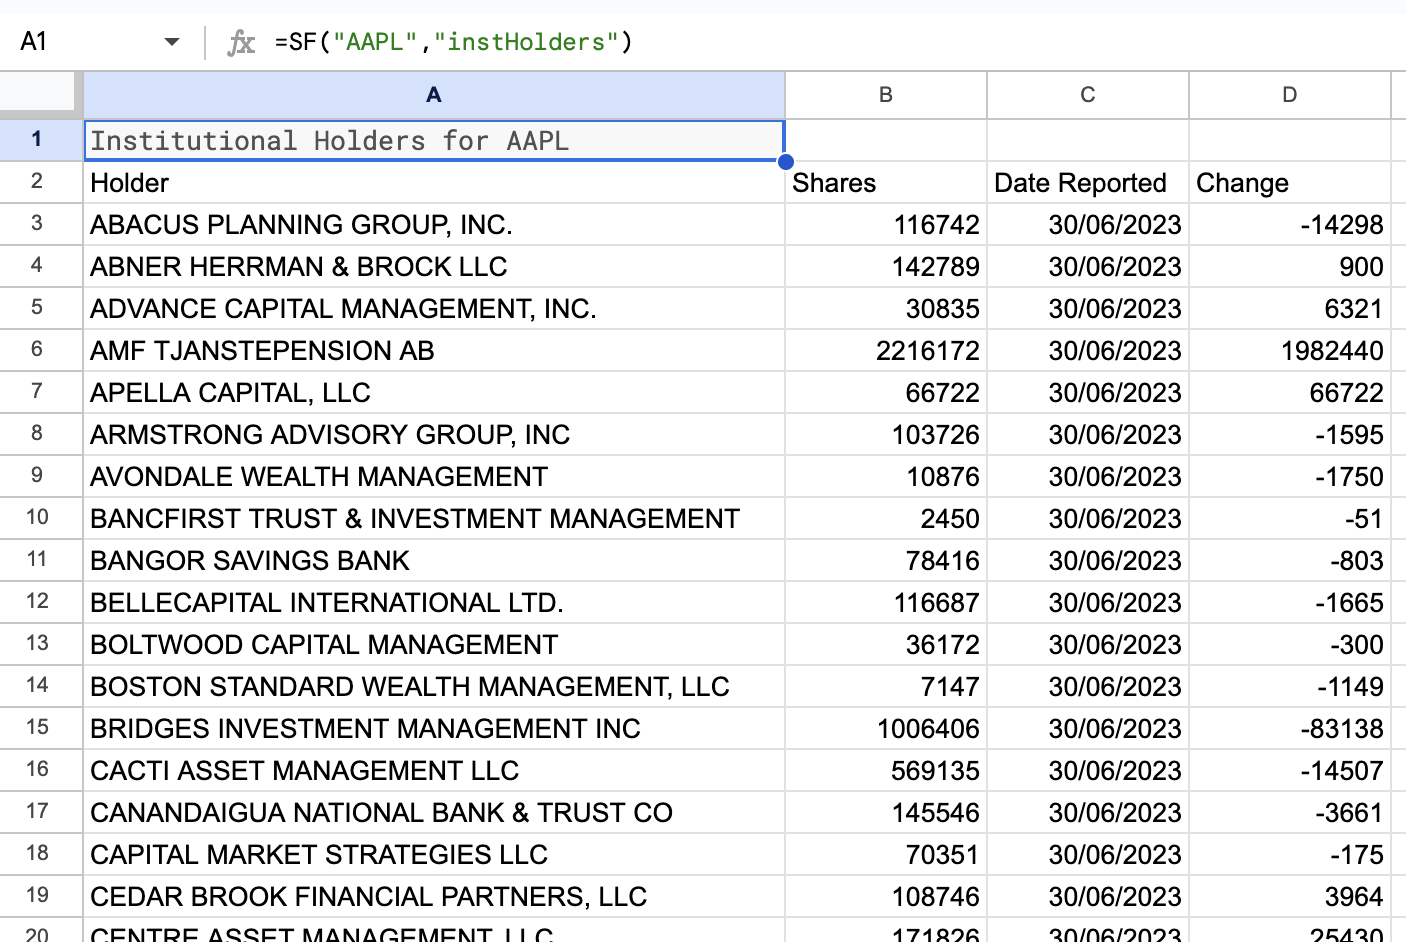This screenshot has height=942, width=1406.
Task: Click cell 'CEDAR BROOK FINANCIAL PARTNERS, LLC'
Action: coord(434,897)
